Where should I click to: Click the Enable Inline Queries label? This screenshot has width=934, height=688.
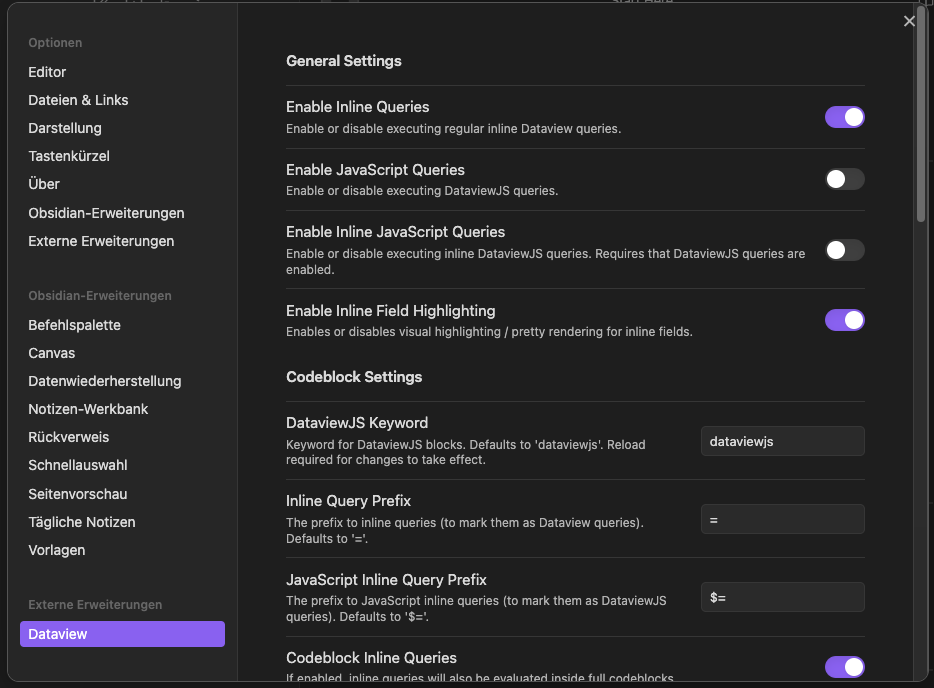pyautogui.click(x=357, y=107)
